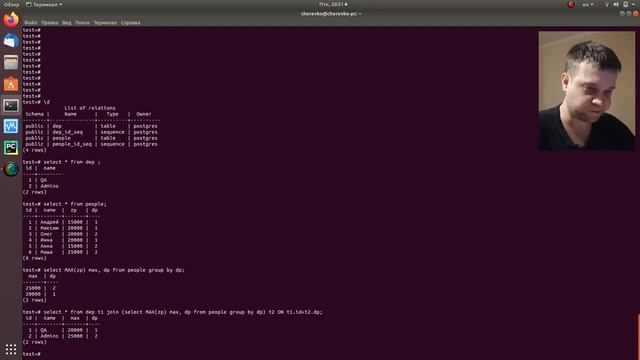This screenshot has width=640, height=360.
Task: Open the Files manager dock icon
Action: (11, 62)
